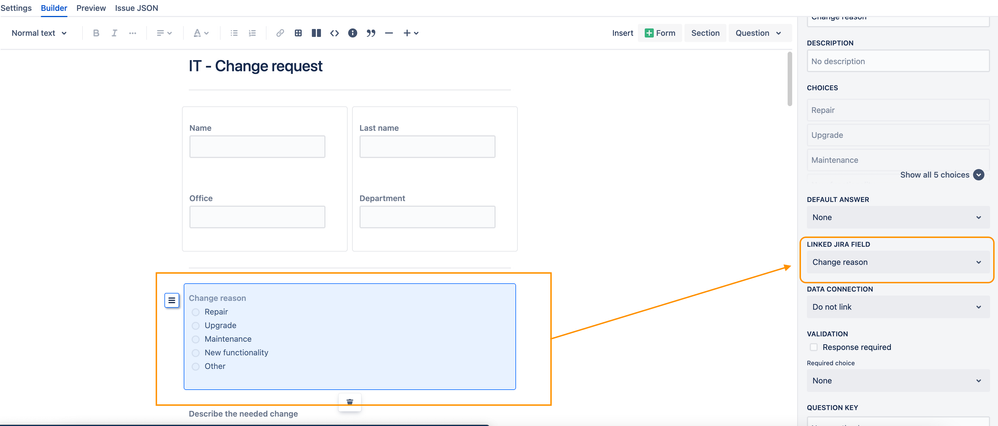Click the Name input field
This screenshot has height=426, width=998.
click(x=257, y=146)
